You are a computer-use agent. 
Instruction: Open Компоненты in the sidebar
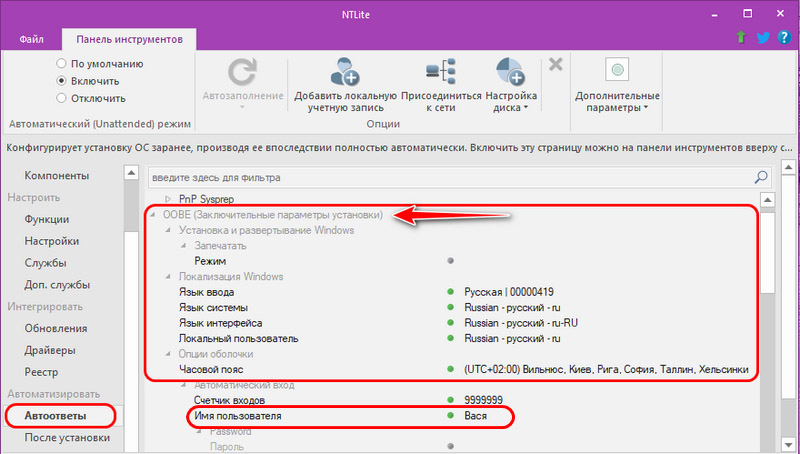(57, 175)
